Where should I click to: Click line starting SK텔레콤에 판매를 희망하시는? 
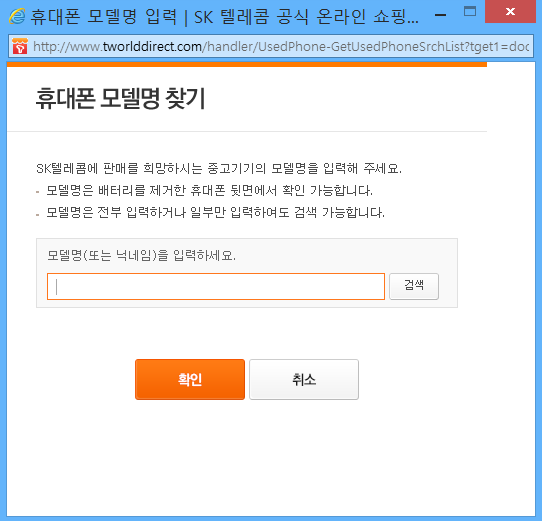[219, 168]
